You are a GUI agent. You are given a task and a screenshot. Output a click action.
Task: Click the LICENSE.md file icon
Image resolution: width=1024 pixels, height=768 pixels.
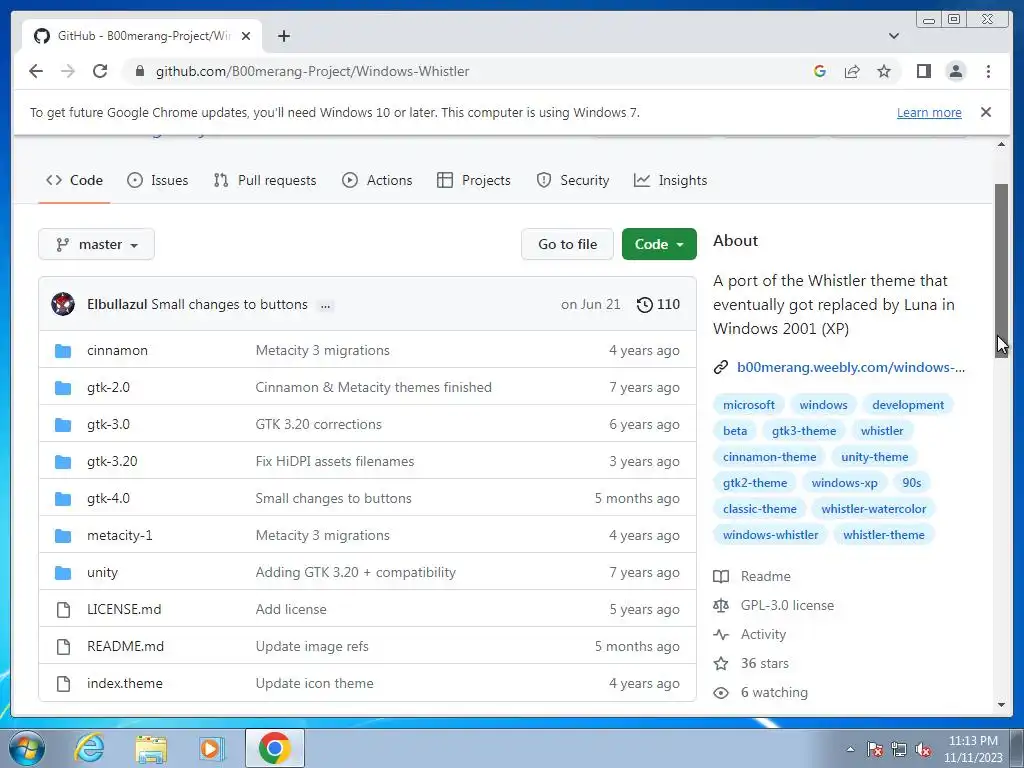63,609
